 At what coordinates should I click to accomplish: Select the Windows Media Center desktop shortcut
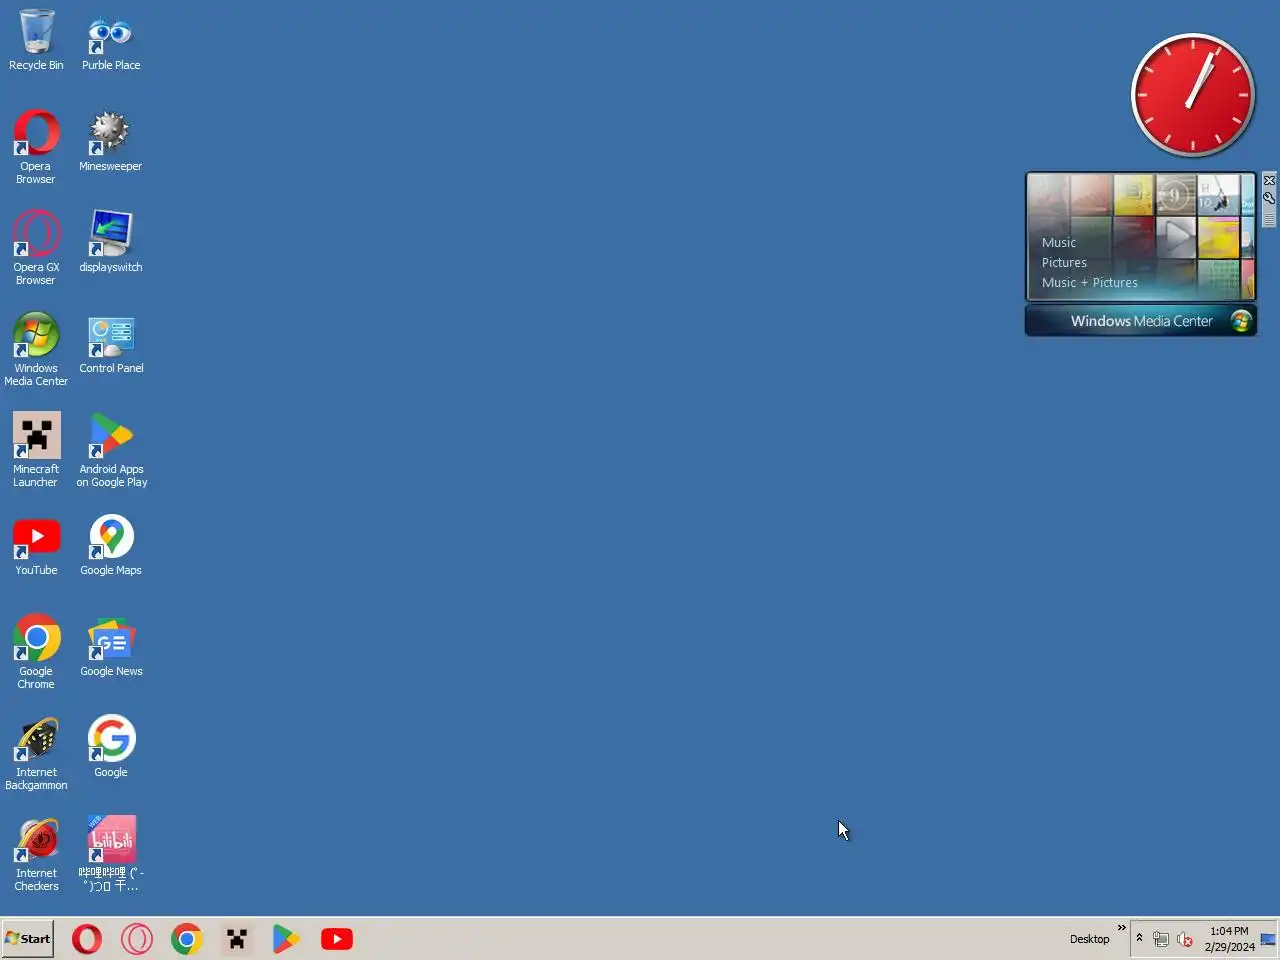pos(36,350)
